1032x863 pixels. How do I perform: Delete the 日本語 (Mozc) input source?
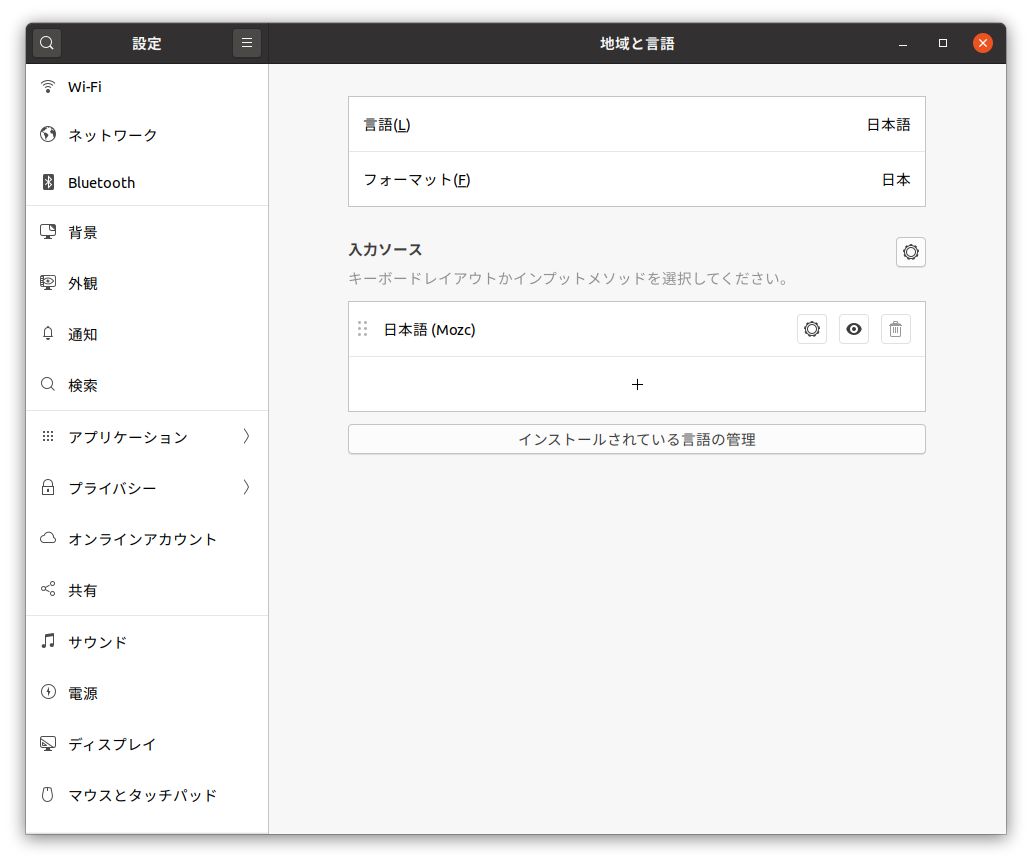895,329
